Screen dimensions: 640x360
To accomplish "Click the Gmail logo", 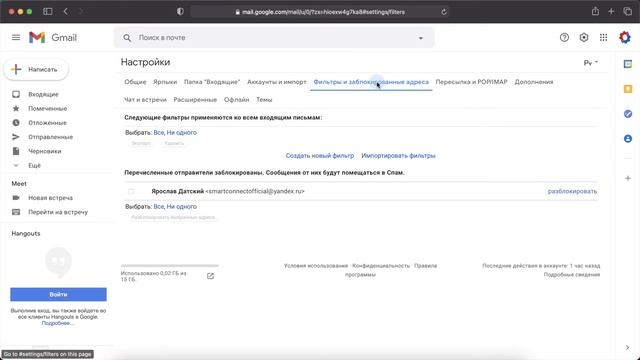I will click(53, 38).
